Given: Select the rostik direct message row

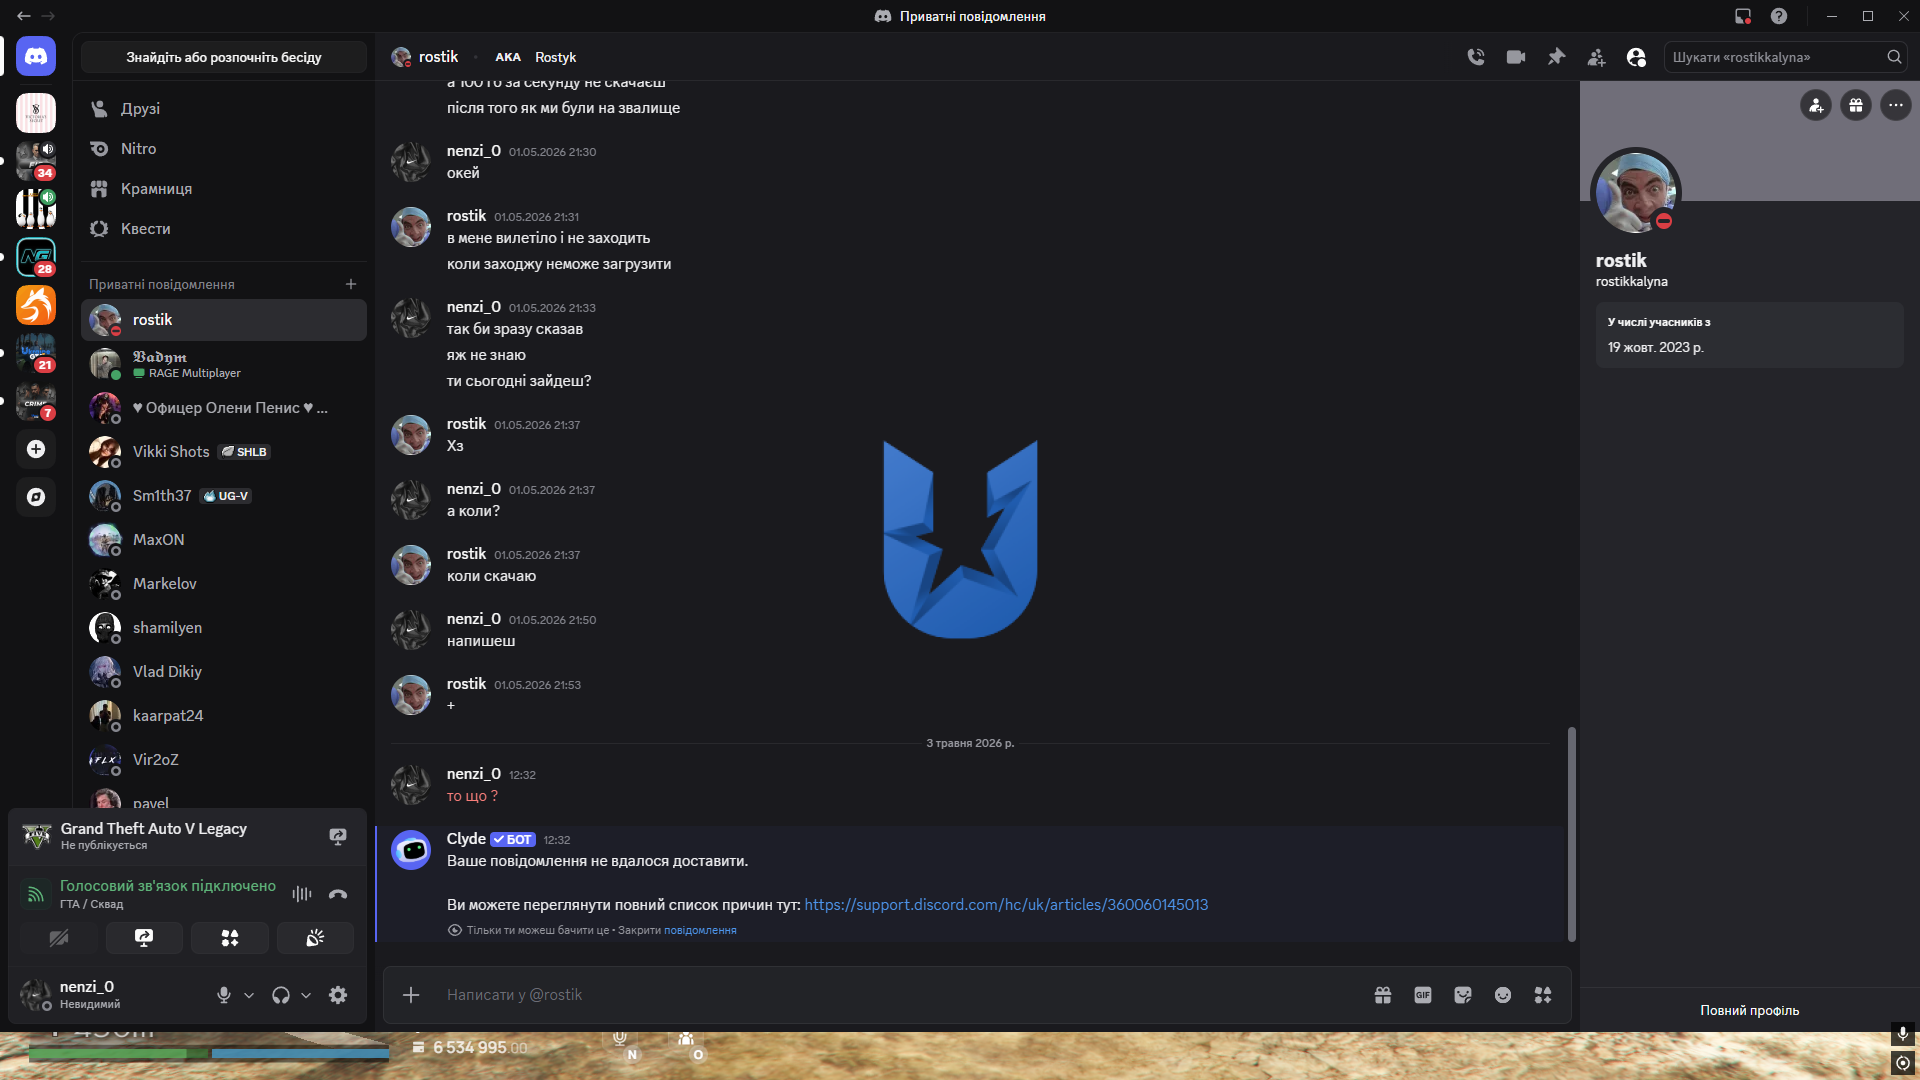Looking at the screenshot, I should [x=224, y=320].
